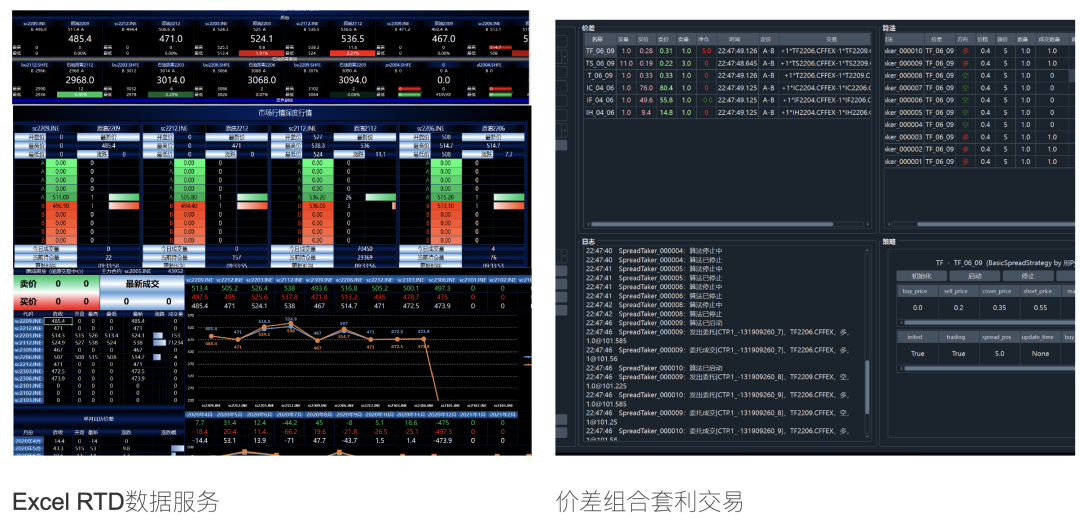Select log line SpreadTaker_000009 算法已启动
The height and width of the screenshot is (522, 1080).
point(653,323)
